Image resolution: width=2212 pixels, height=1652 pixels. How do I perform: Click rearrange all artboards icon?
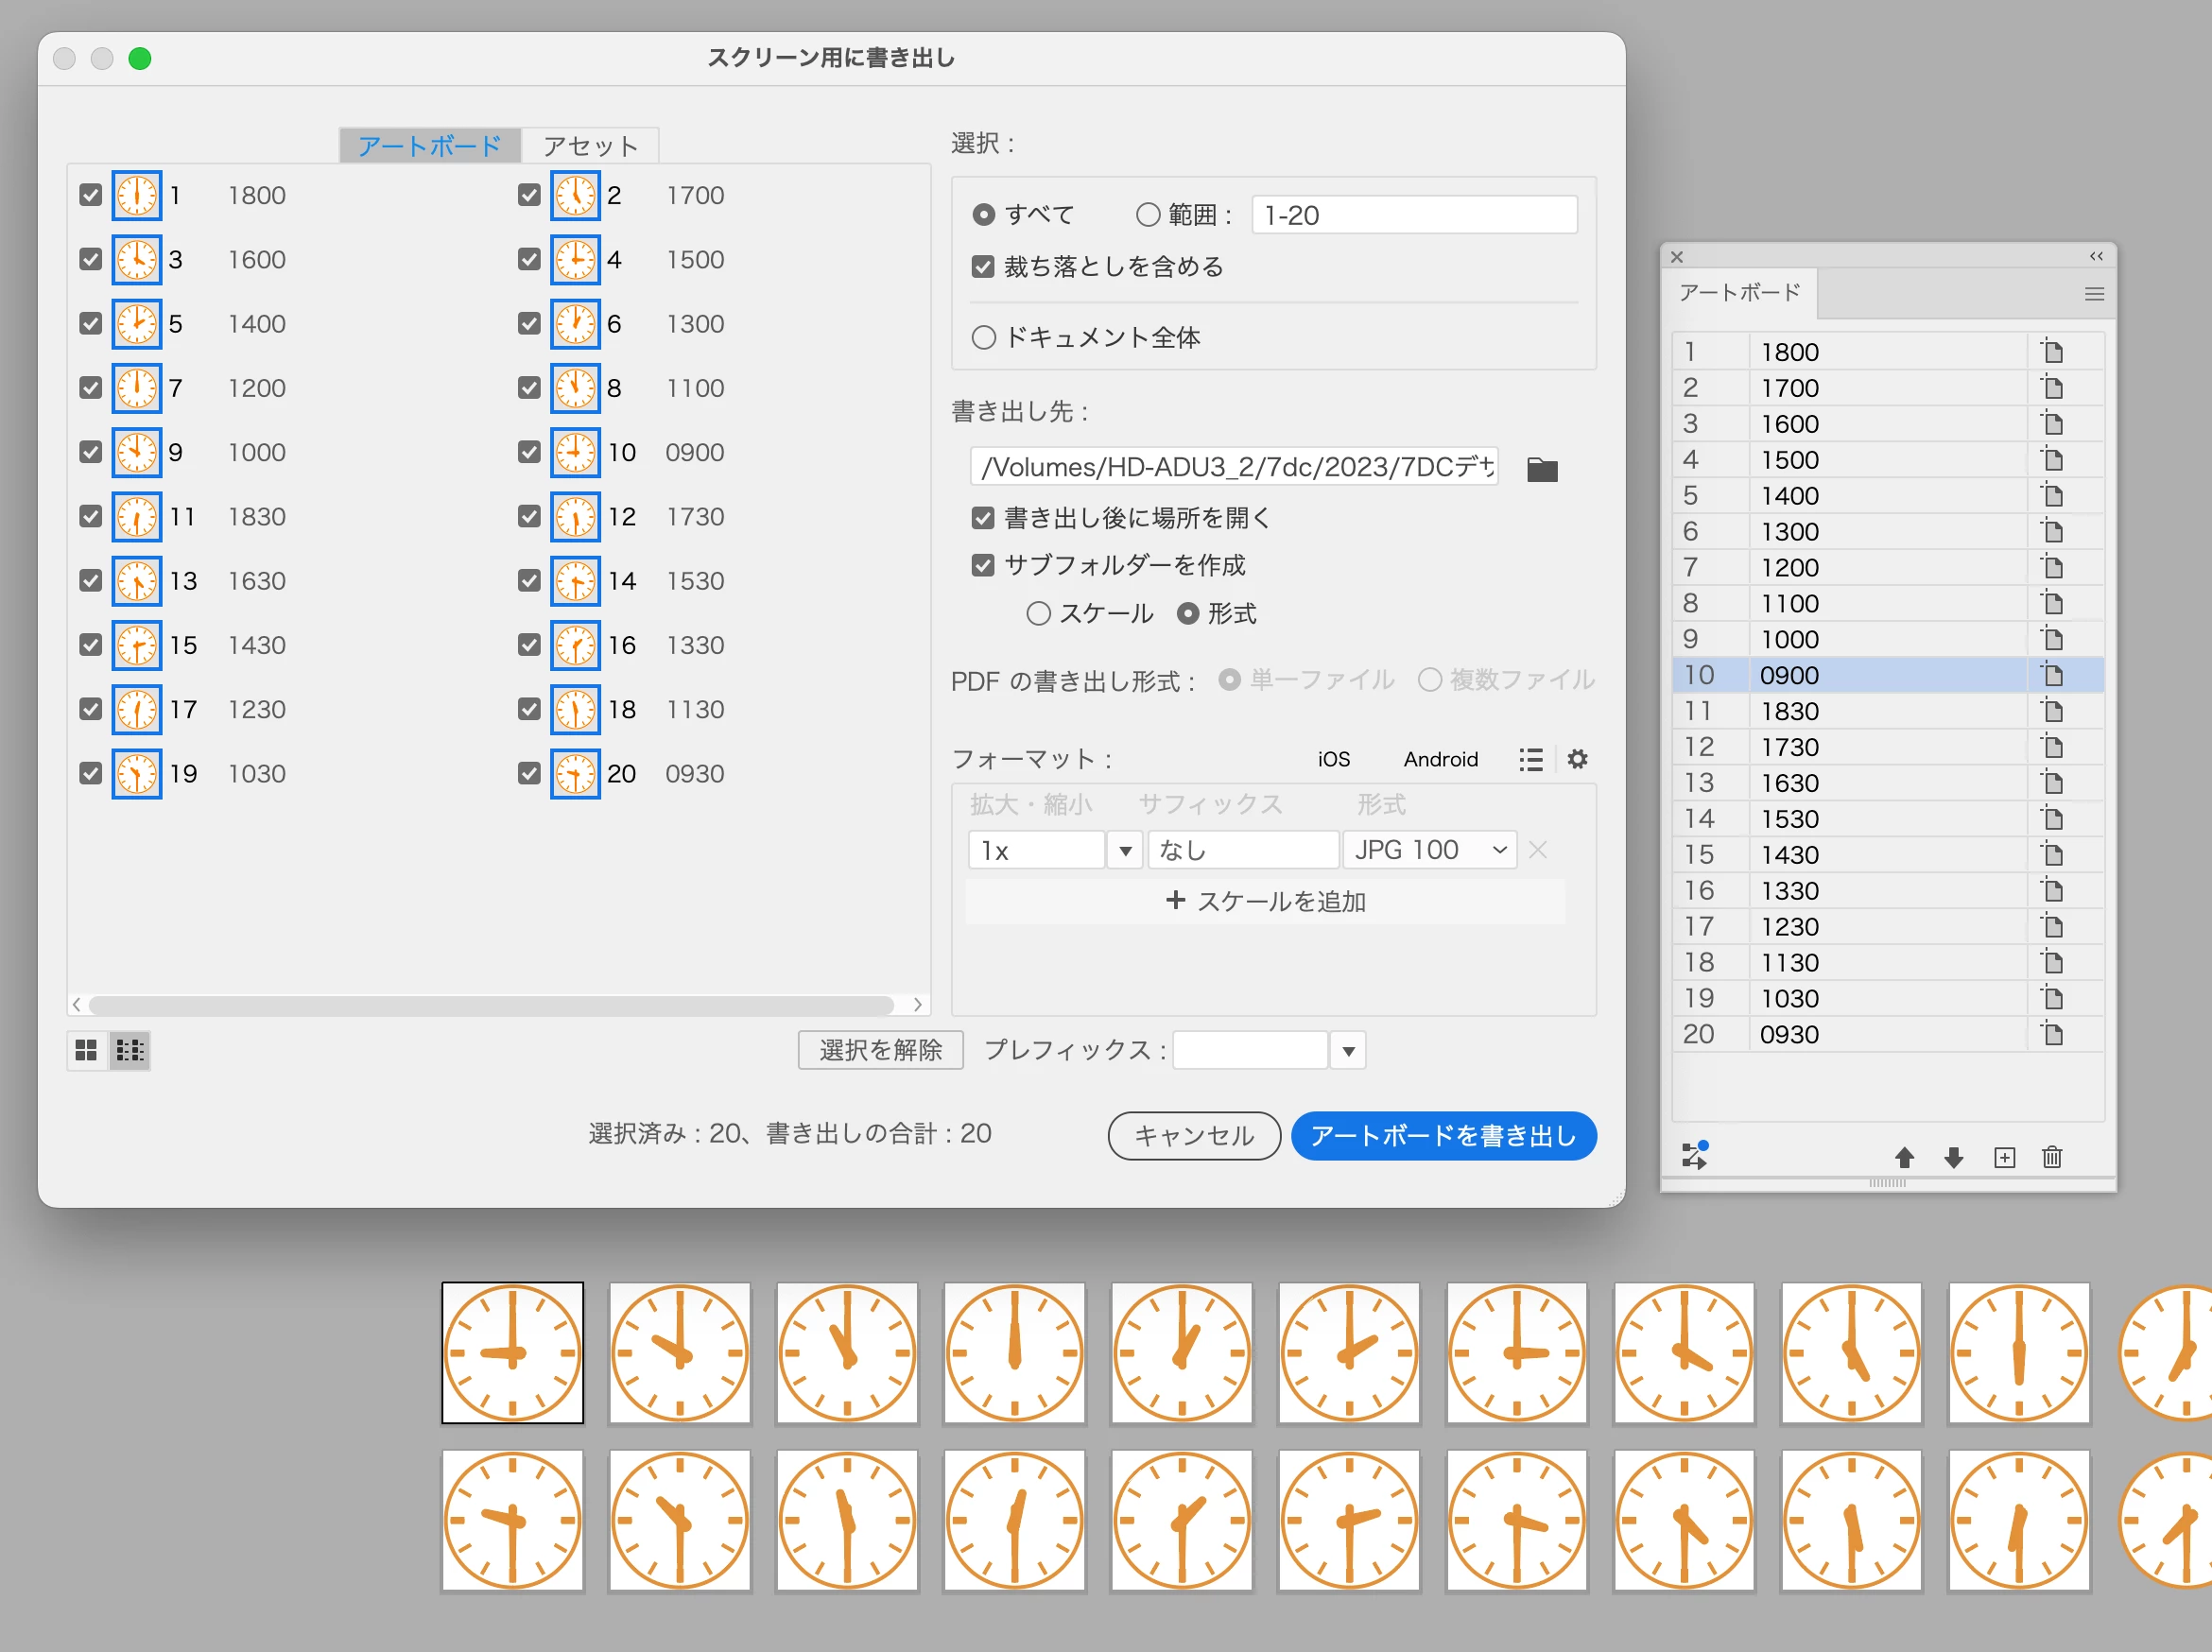click(x=1695, y=1155)
